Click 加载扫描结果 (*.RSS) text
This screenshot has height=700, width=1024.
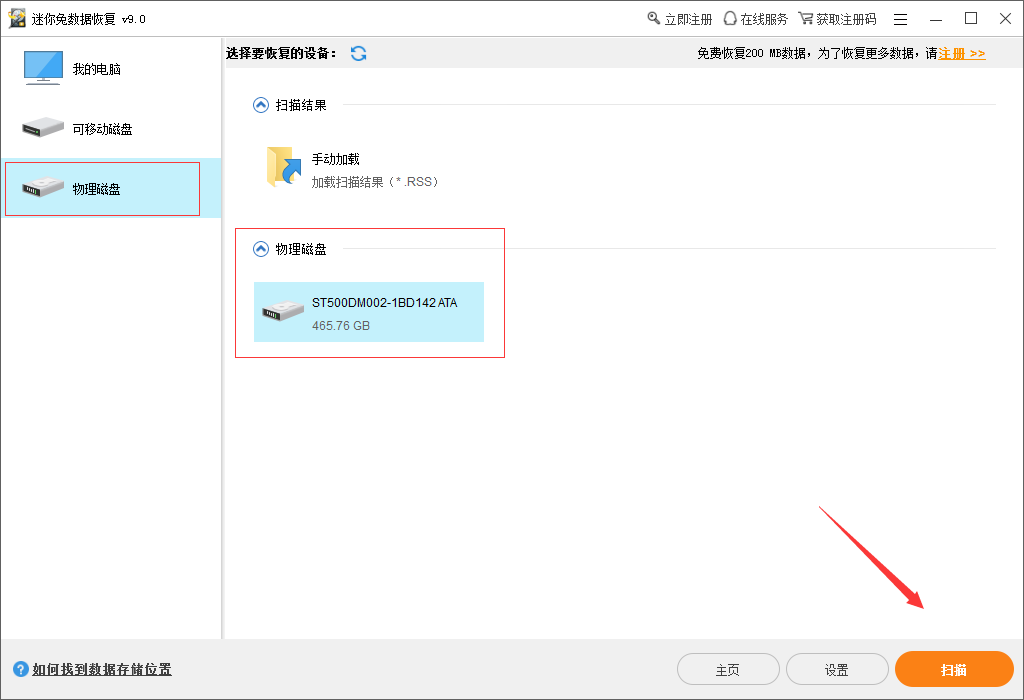click(x=375, y=182)
